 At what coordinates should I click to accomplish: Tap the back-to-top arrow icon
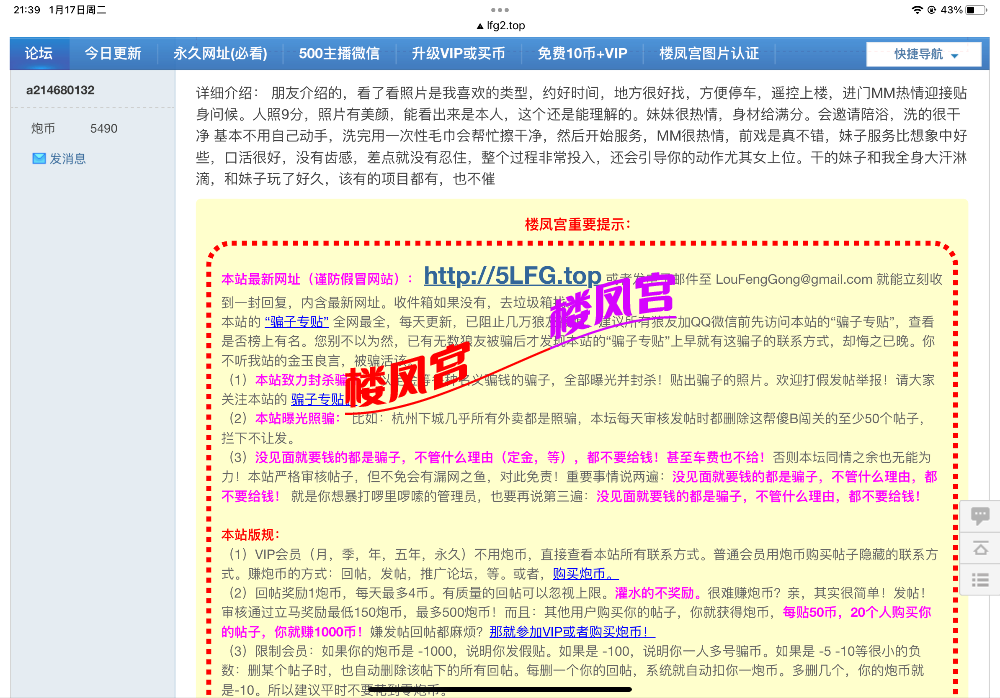click(x=980, y=547)
